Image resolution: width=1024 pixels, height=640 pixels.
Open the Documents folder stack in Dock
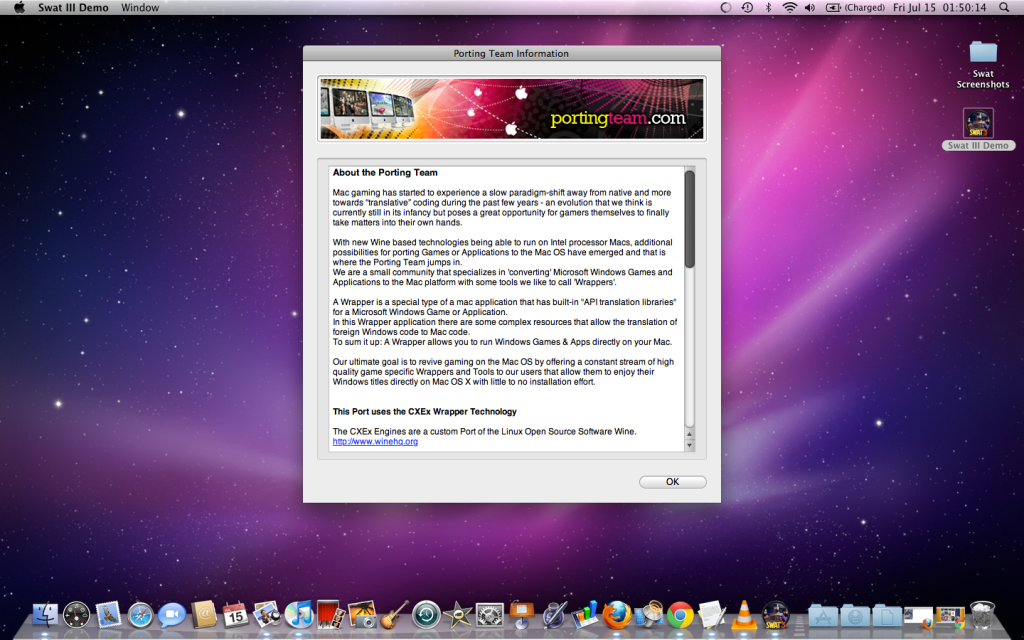(887, 616)
